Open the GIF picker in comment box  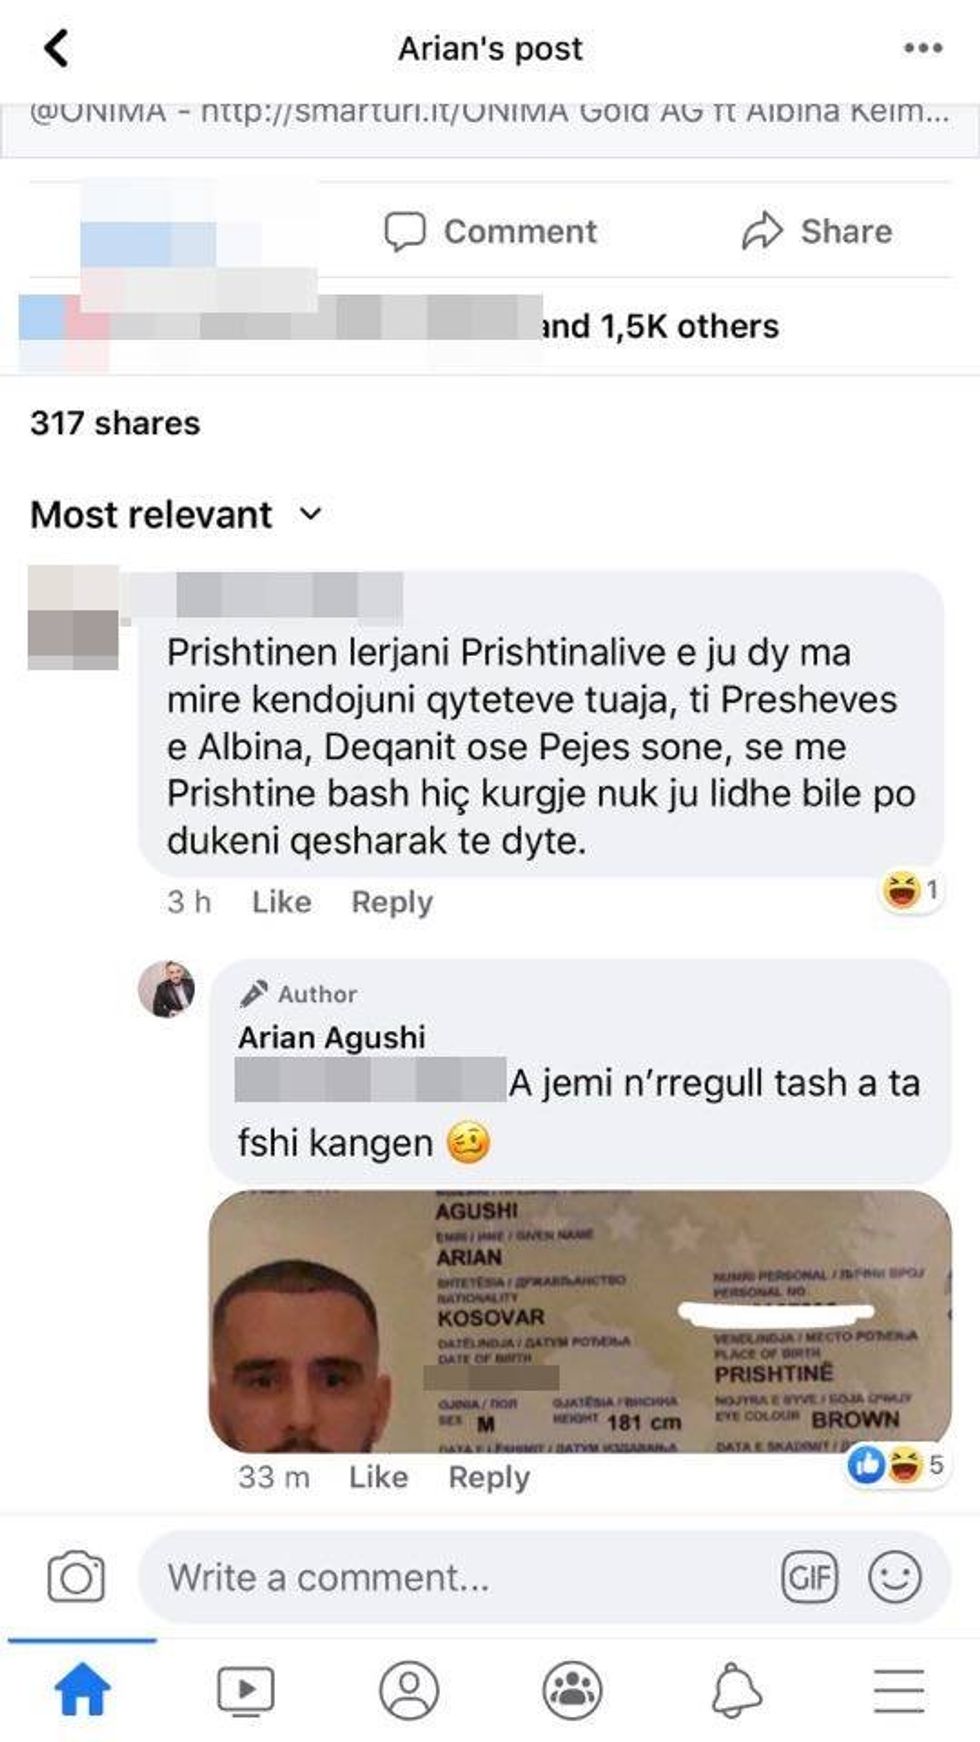(808, 1577)
